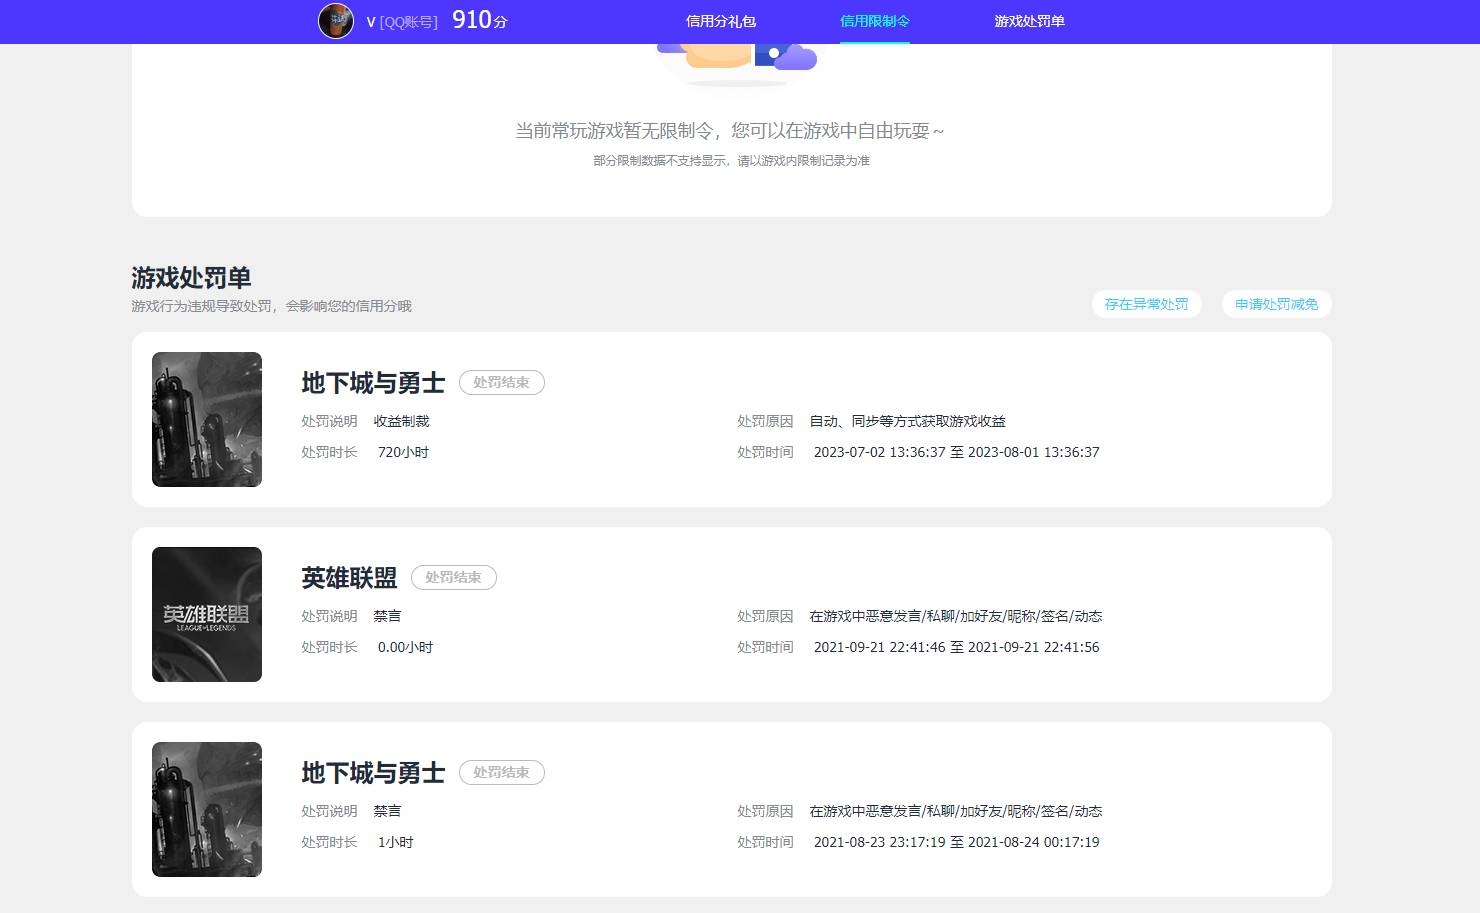1480x913 pixels.
Task: Click the 收益制裁 penalty description text
Action: [400, 421]
